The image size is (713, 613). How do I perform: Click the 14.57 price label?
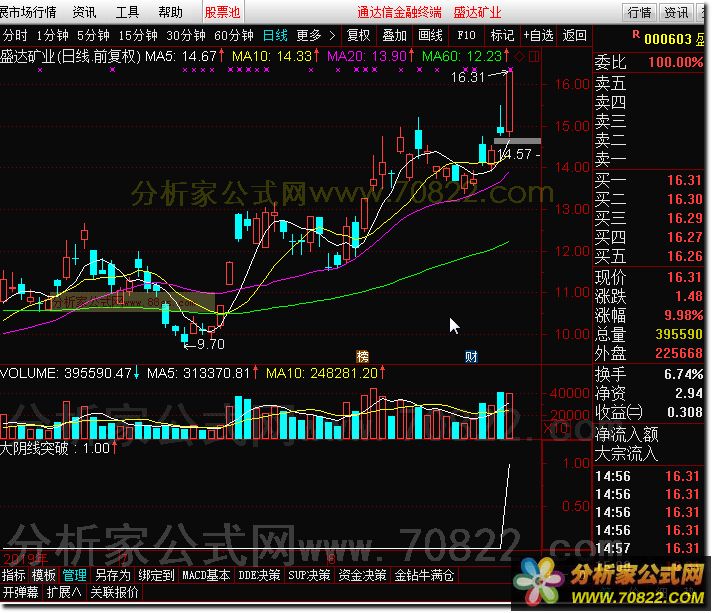515,154
